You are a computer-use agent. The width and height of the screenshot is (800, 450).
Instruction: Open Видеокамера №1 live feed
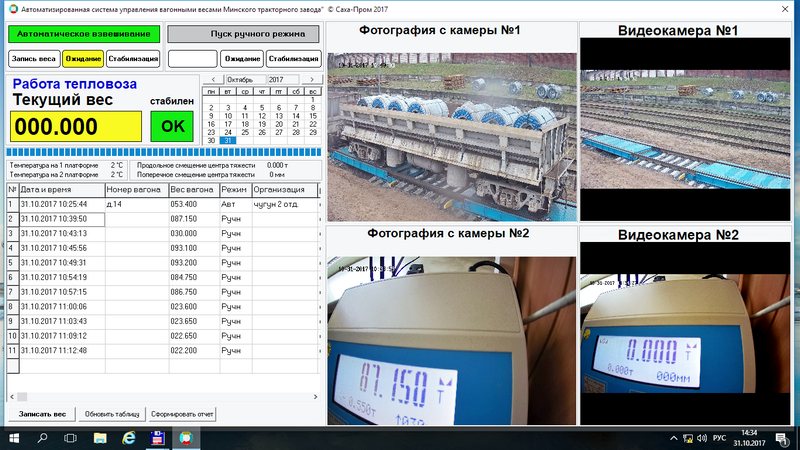tap(685, 129)
